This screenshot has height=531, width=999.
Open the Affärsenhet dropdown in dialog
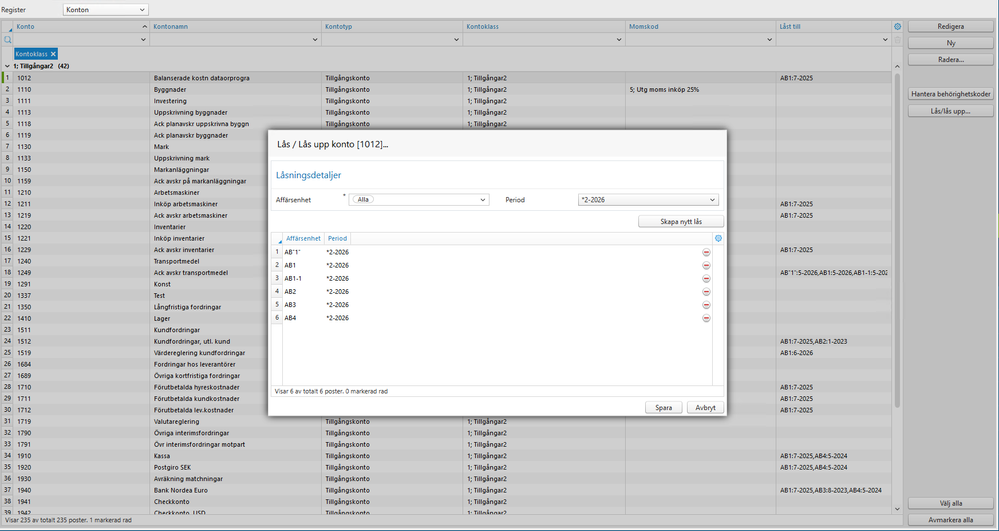[482, 200]
